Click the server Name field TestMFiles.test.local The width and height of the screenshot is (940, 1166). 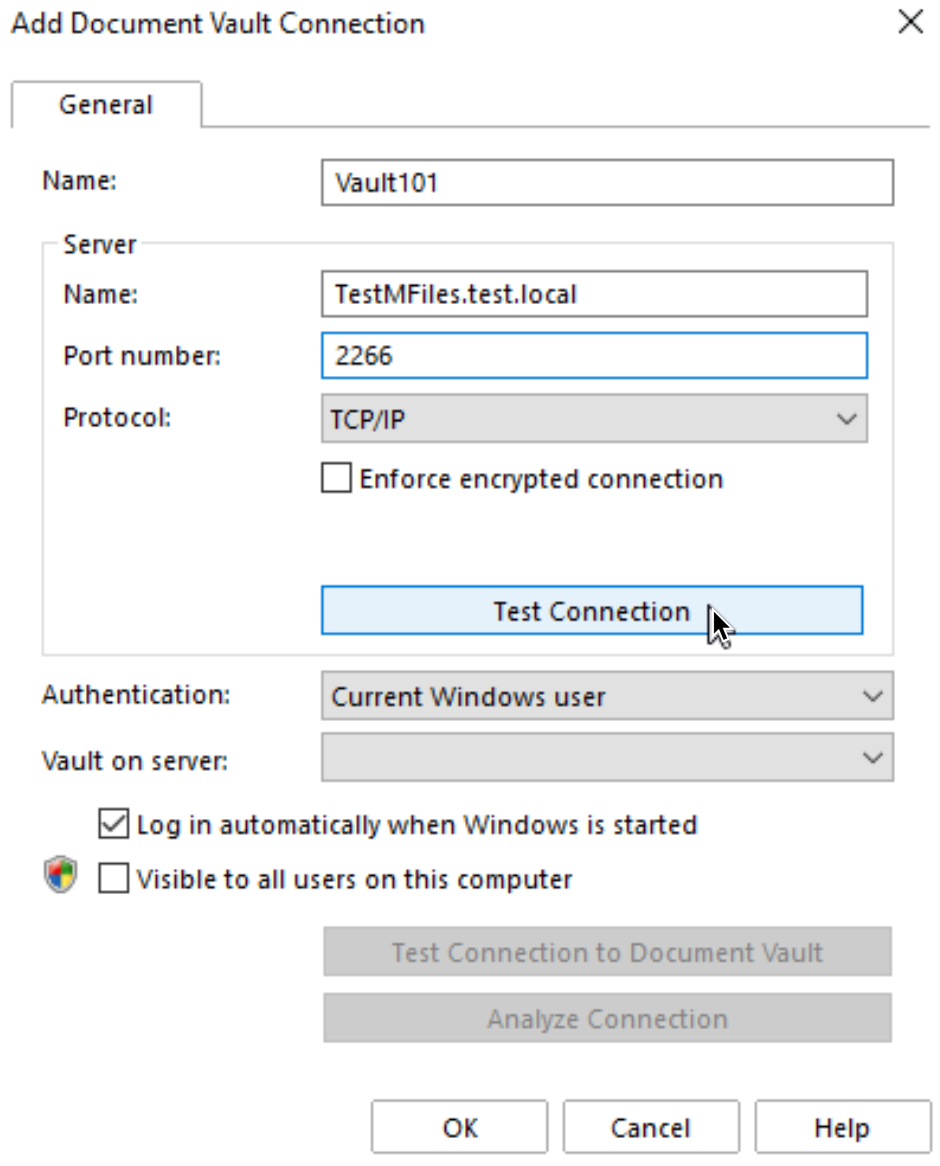(594, 294)
